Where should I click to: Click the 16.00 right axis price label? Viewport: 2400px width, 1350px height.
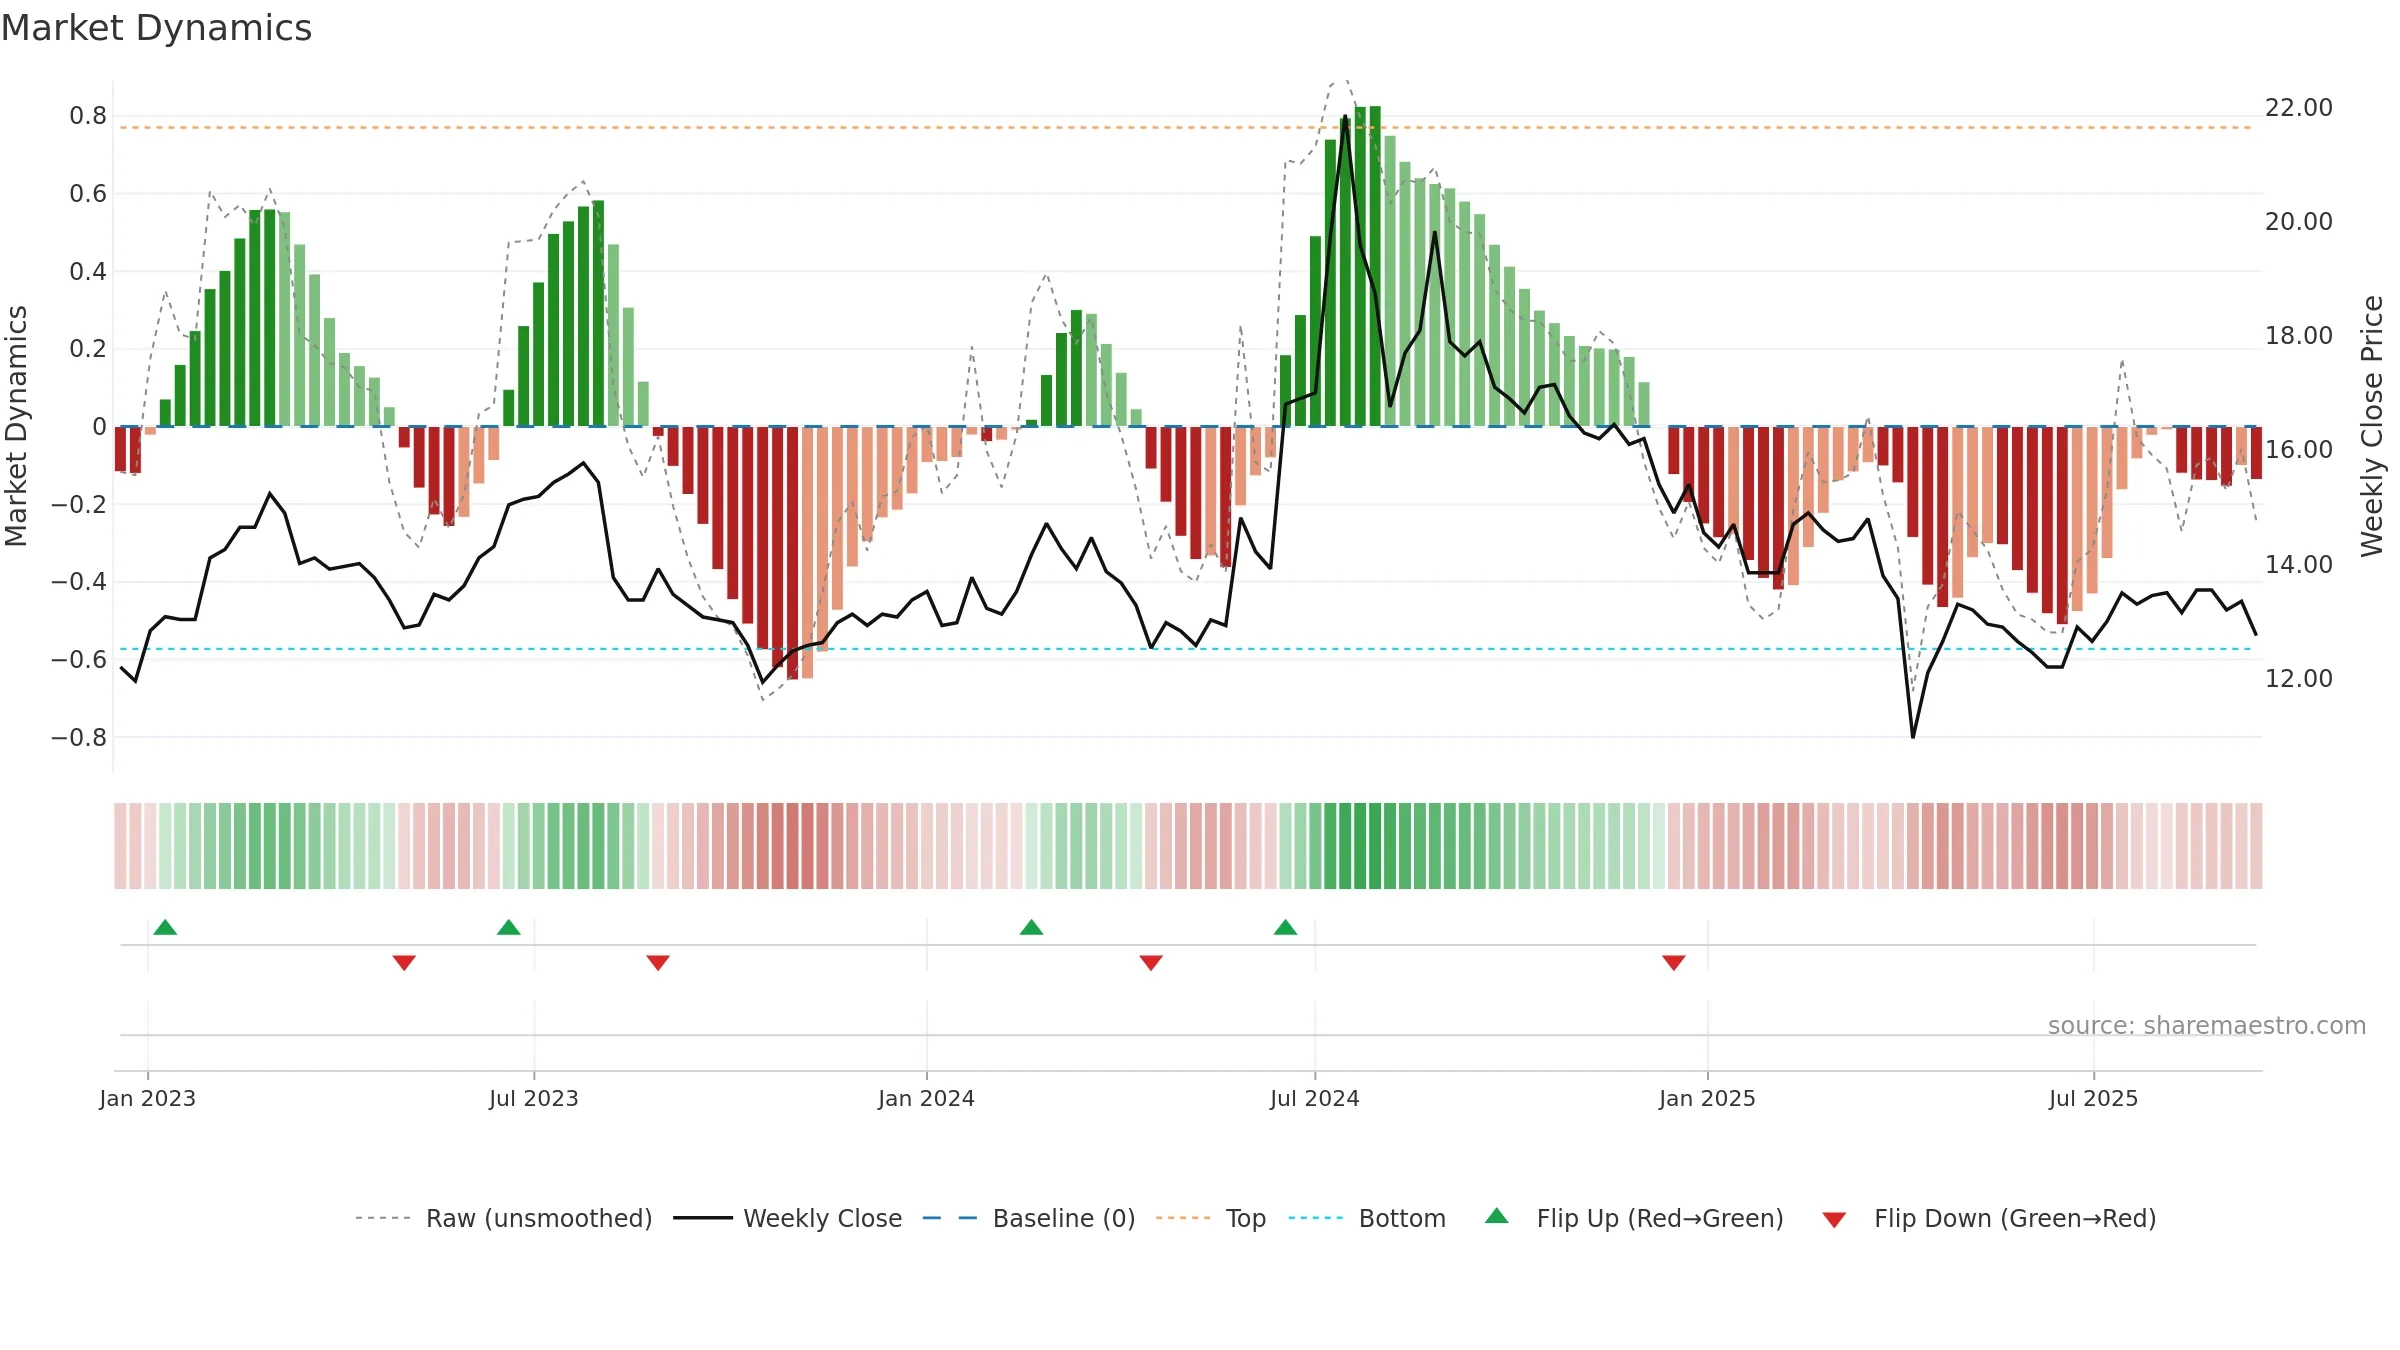(x=2299, y=449)
